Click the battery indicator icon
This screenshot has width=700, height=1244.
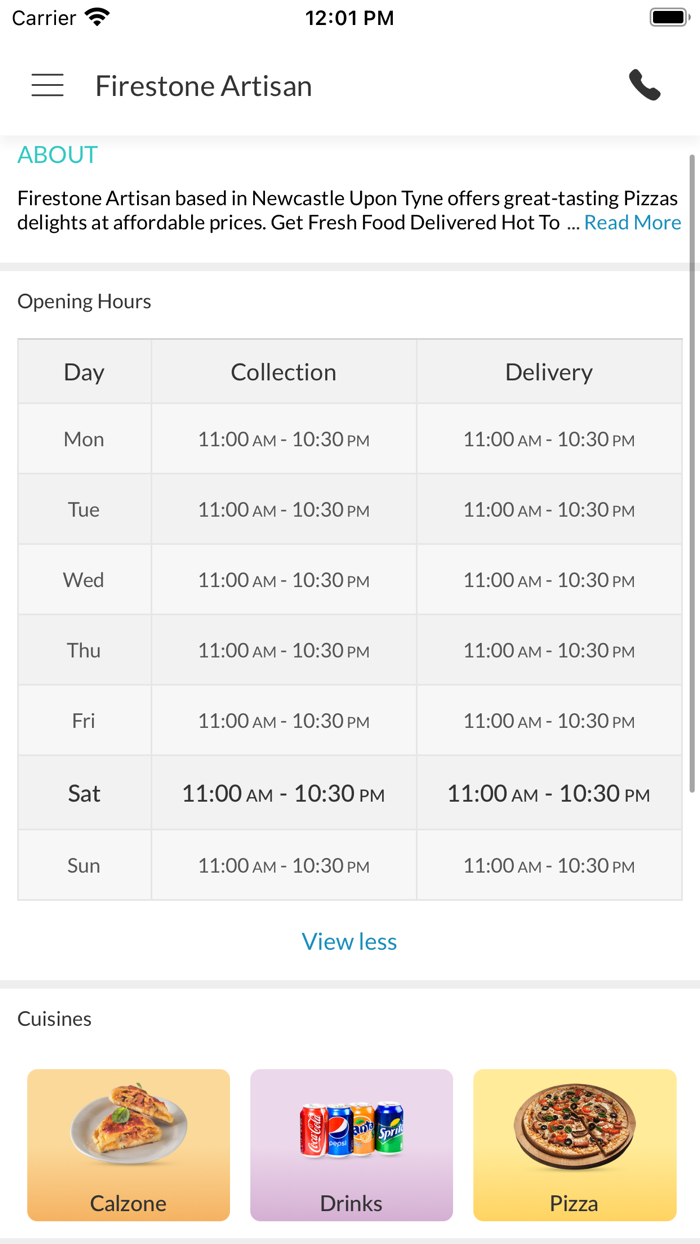(x=667, y=17)
